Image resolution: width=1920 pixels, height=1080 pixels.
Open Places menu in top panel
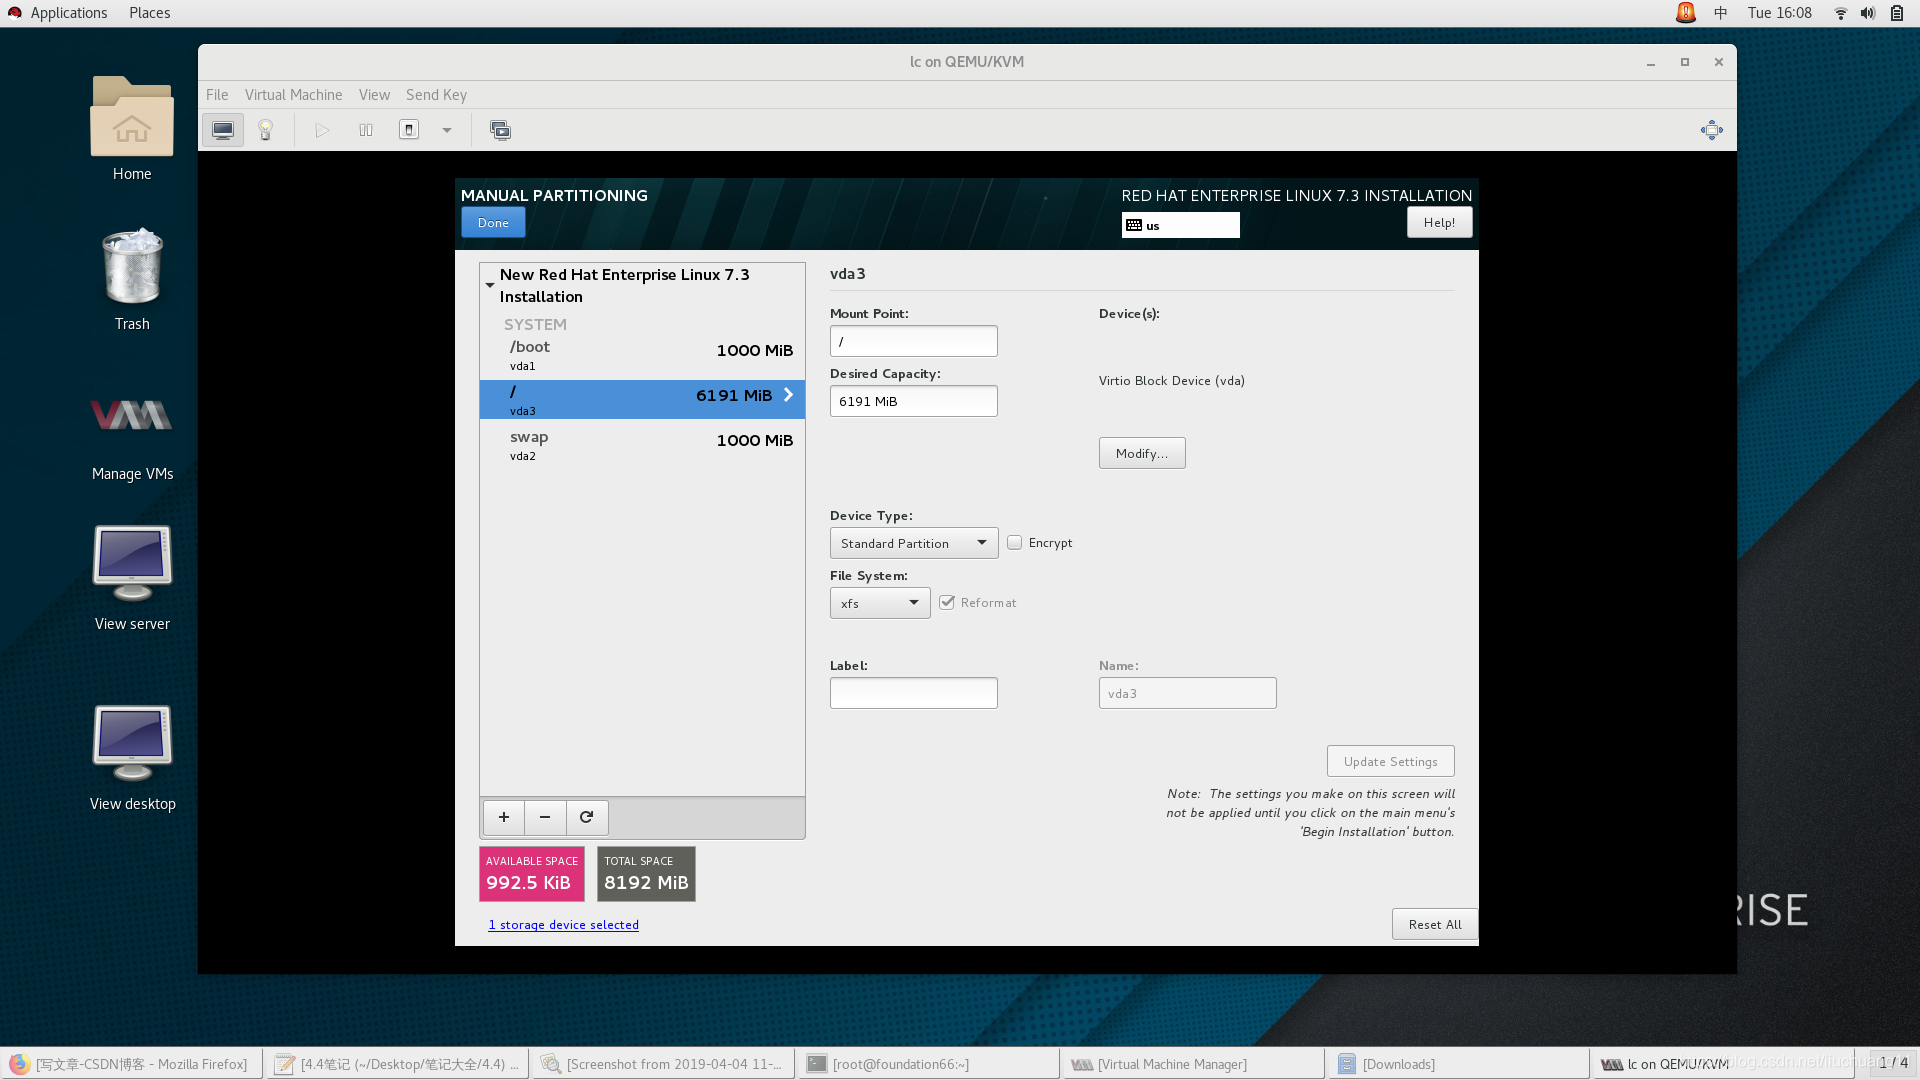pyautogui.click(x=149, y=13)
